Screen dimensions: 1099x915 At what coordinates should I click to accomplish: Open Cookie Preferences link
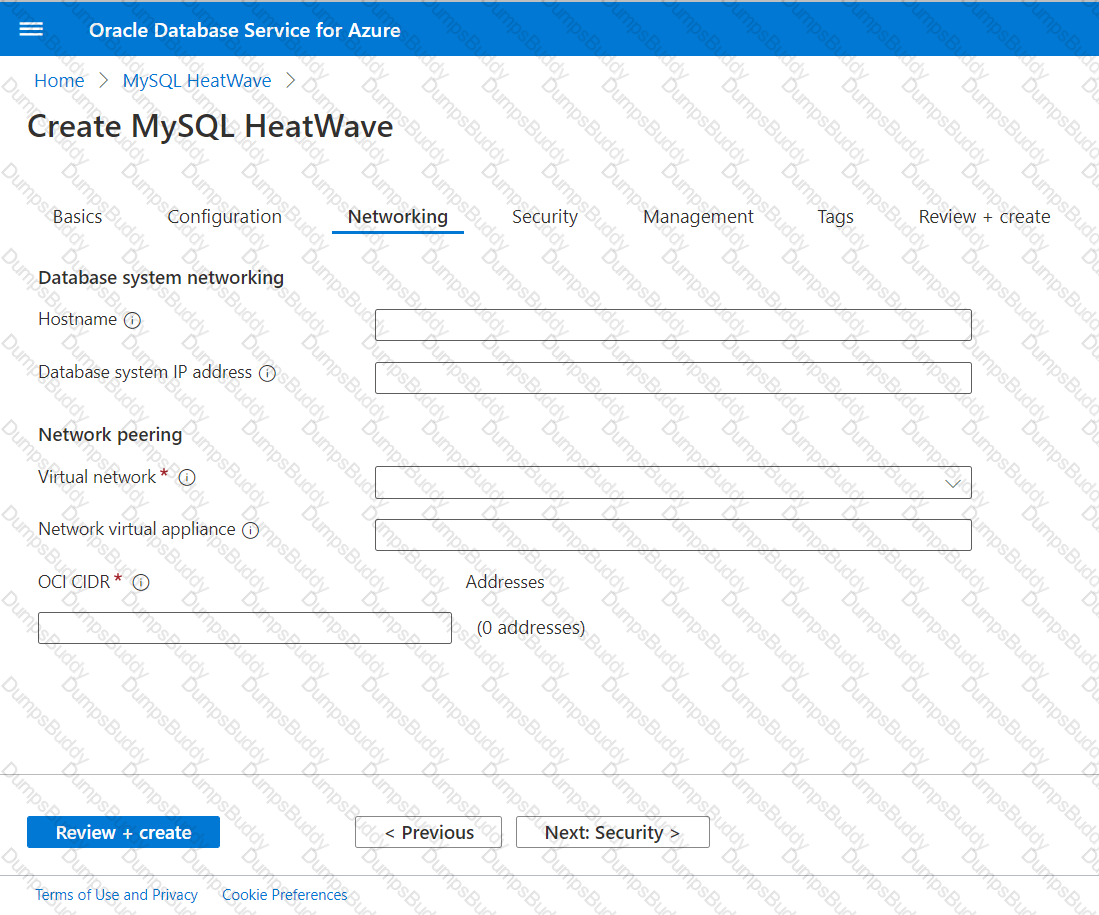pyautogui.click(x=285, y=895)
